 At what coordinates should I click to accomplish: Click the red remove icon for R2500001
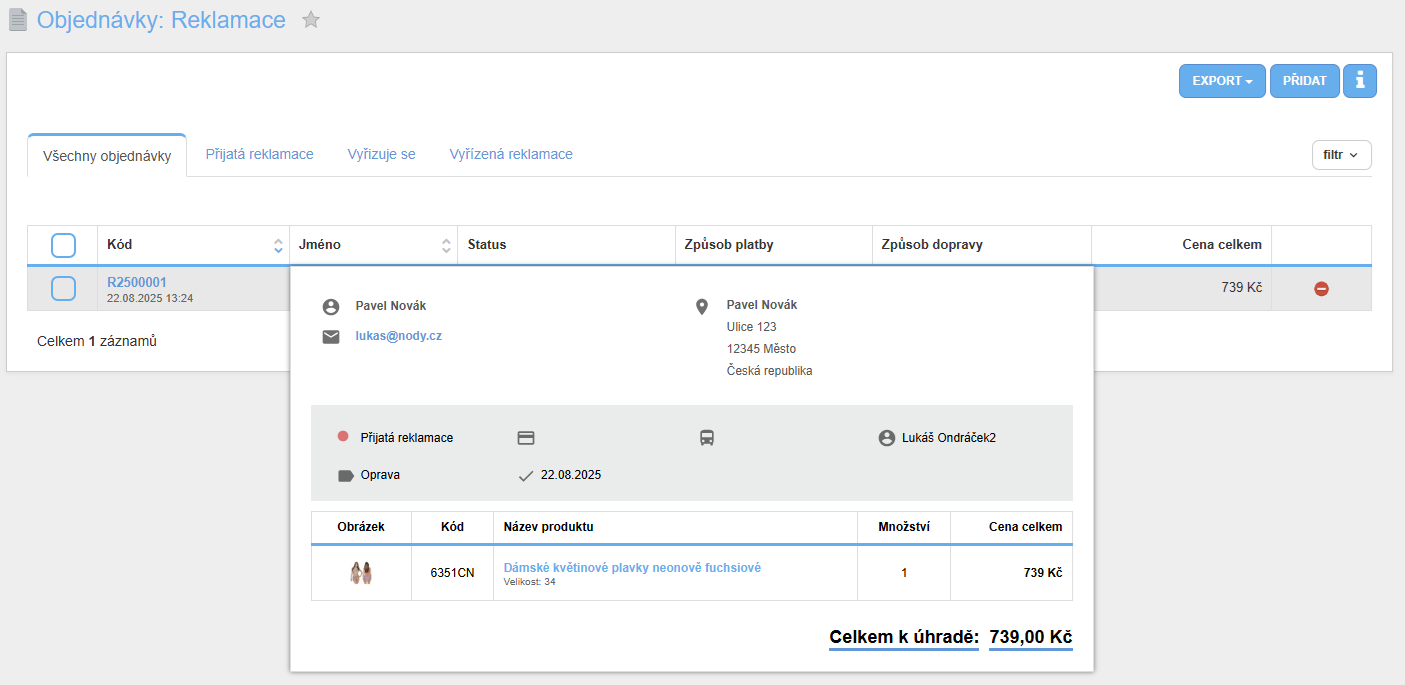point(1321,289)
